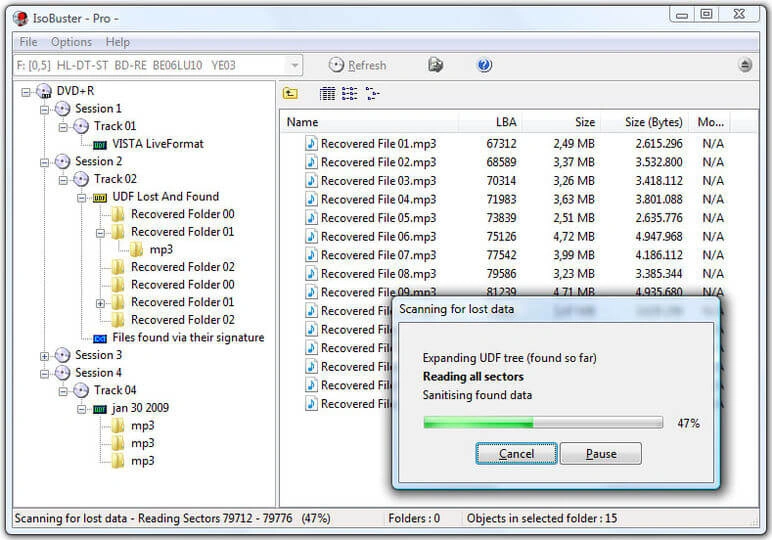Screen dimensions: 772x540
Task: Select Session 1 in tree
Action: pyautogui.click(x=98, y=108)
